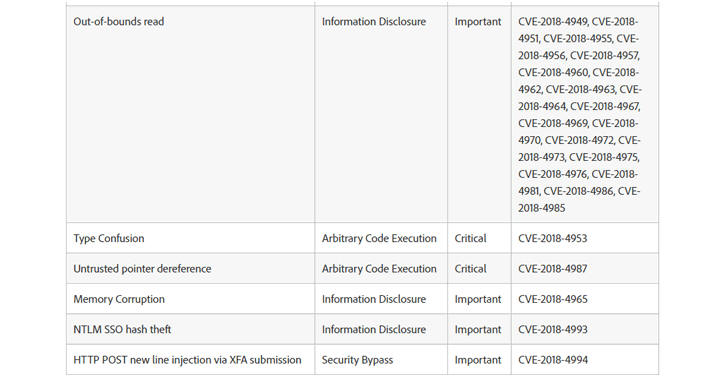The image size is (728, 380).
Task: Click CVE-2018-4993 identifier
Action: (x=552, y=329)
